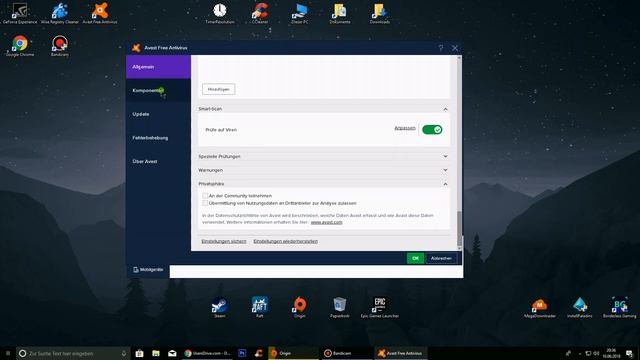Open the www.avast.com link
Image resolution: width=640 pixels, height=360 pixels.
(x=326, y=222)
